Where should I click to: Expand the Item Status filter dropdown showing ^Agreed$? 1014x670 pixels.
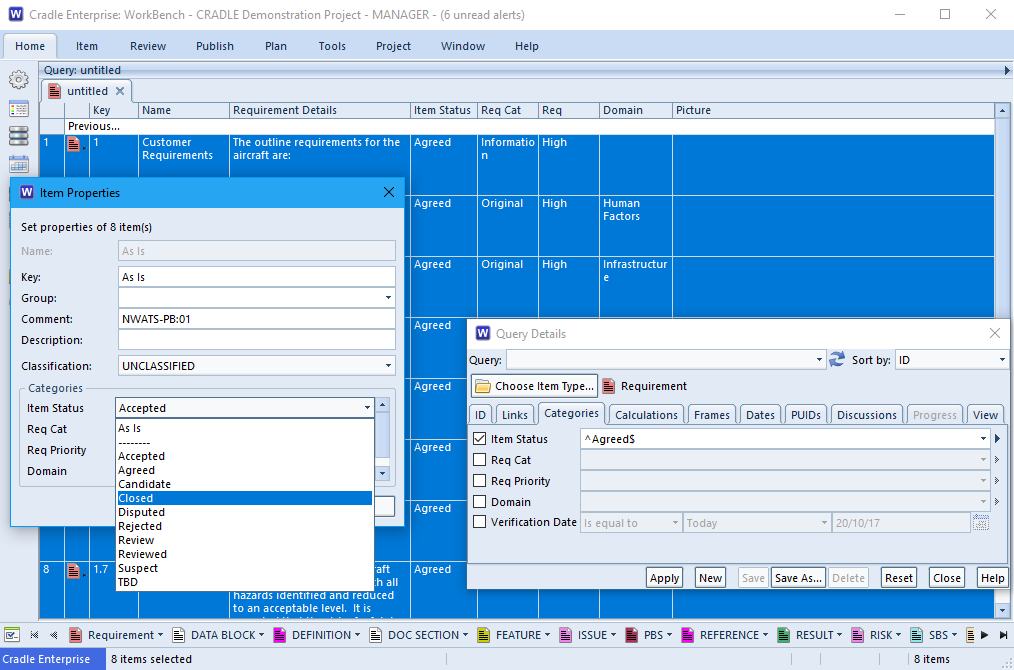click(983, 438)
